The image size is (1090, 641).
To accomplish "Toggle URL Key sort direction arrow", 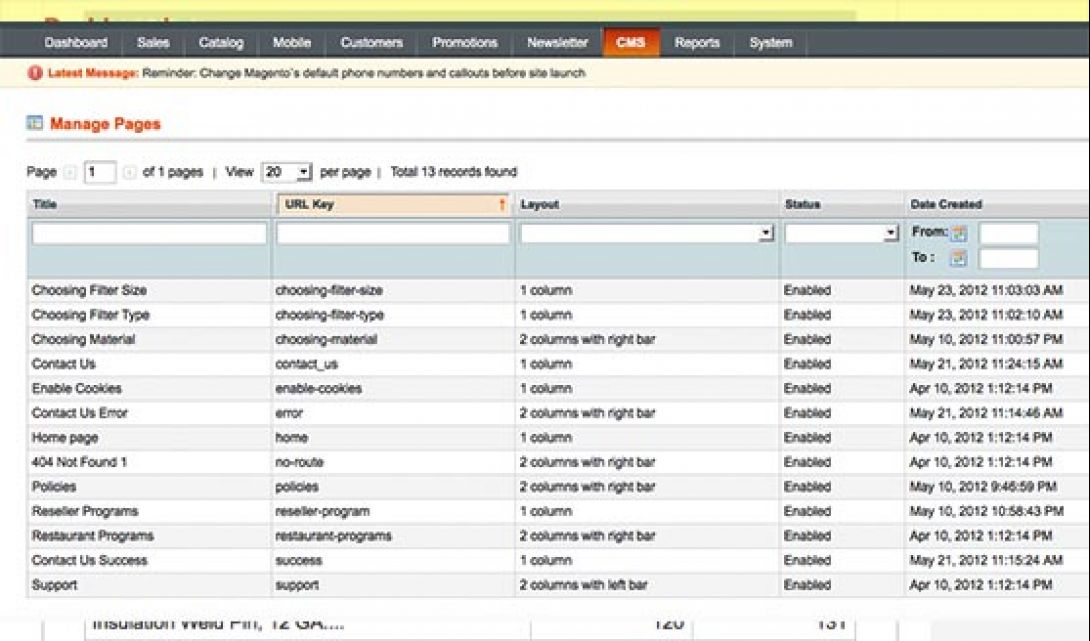I will tap(501, 204).
